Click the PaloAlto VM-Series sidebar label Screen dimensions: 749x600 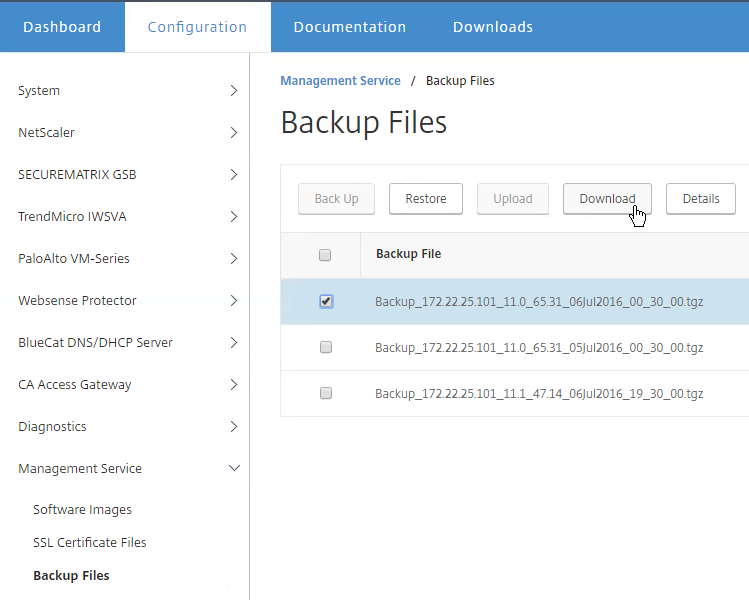74,258
